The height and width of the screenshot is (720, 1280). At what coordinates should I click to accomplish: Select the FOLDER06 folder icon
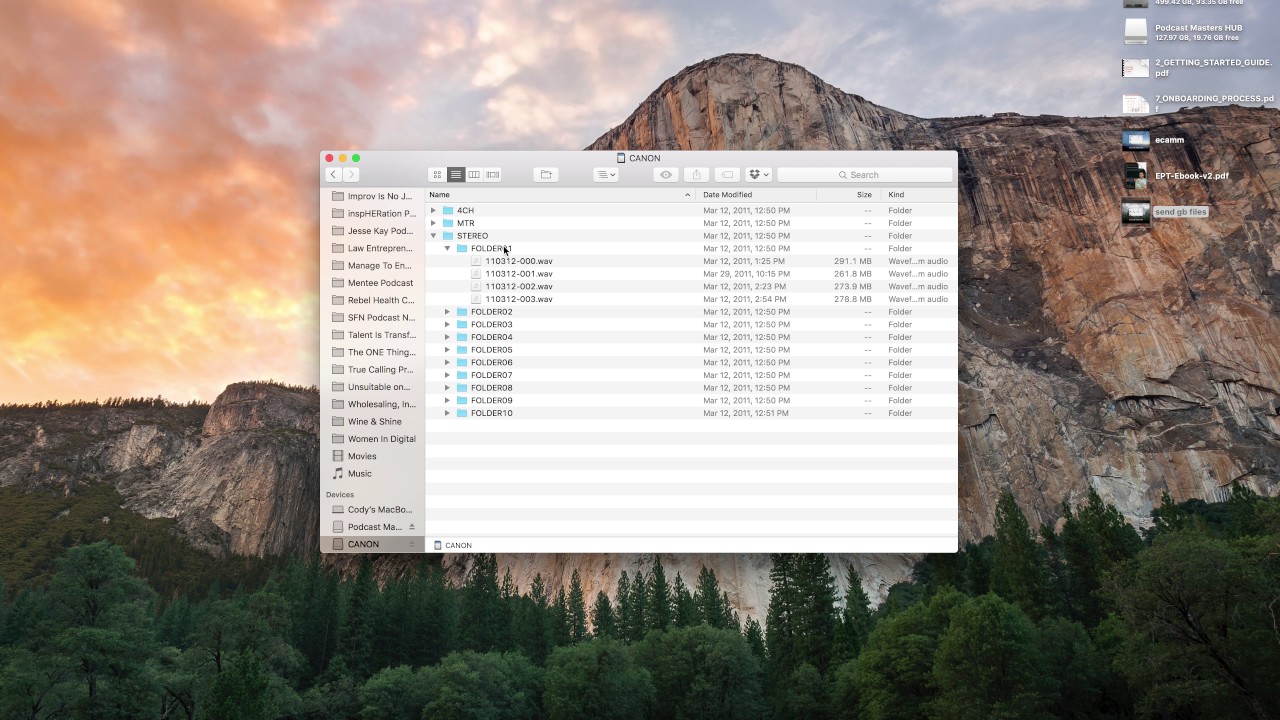point(462,363)
